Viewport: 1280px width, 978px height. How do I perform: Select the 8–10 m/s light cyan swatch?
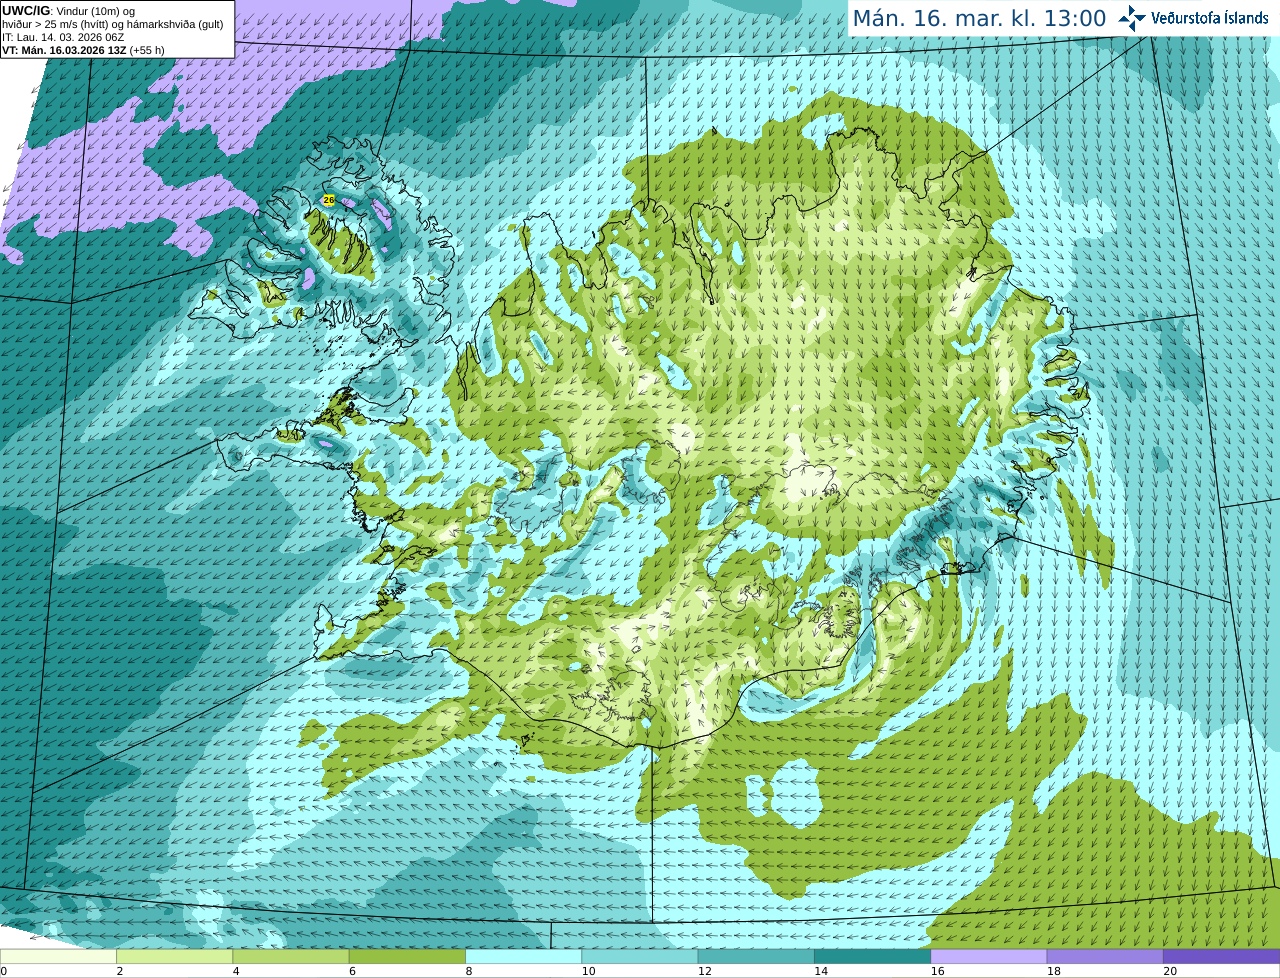coord(524,957)
